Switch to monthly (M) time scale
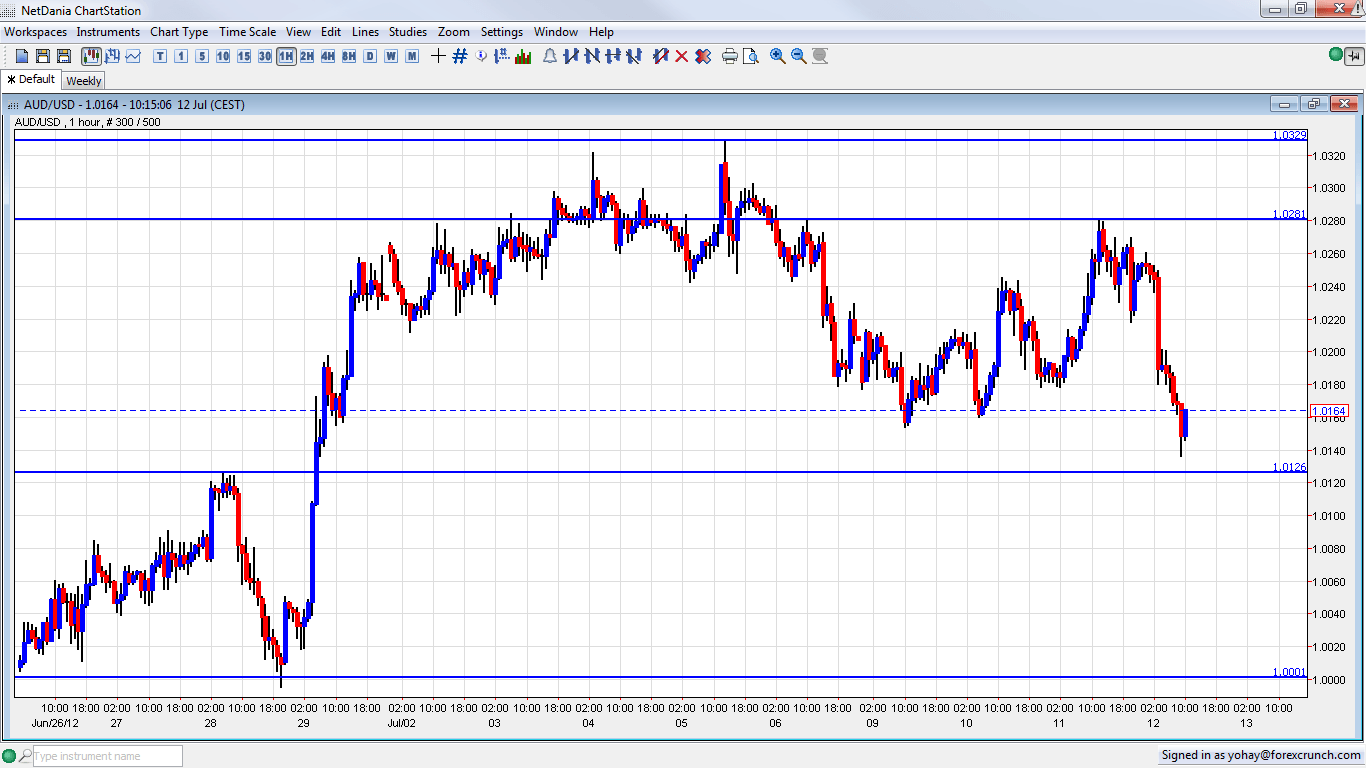The image size is (1366, 768). tap(412, 56)
